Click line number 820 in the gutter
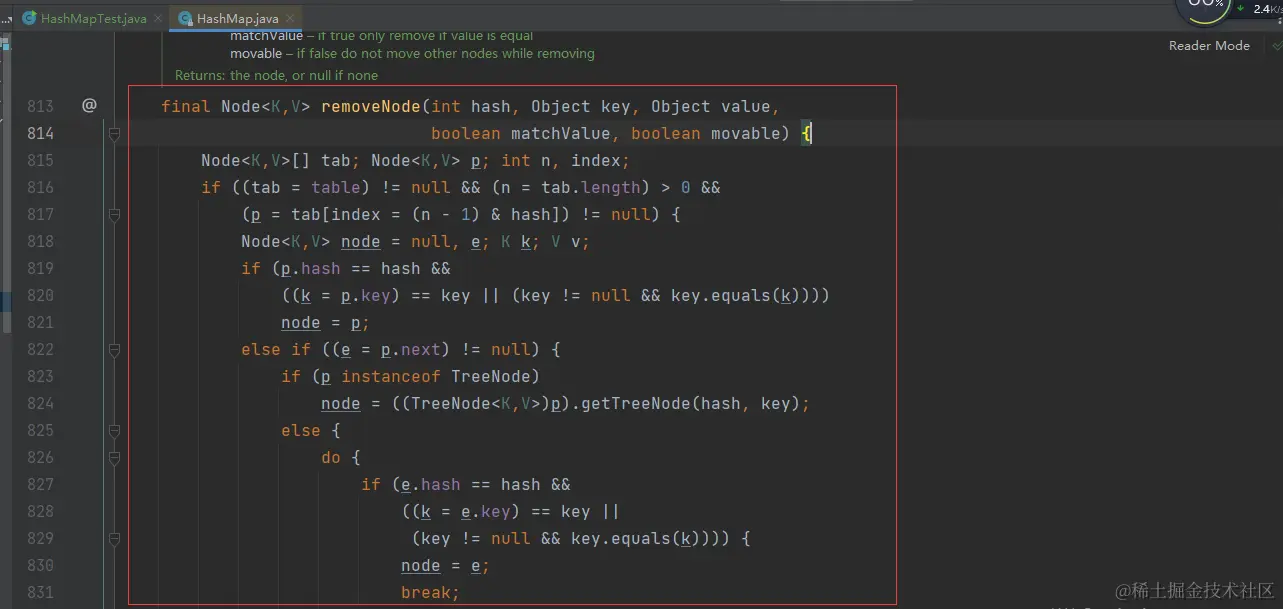The height and width of the screenshot is (609, 1283). pos(41,295)
